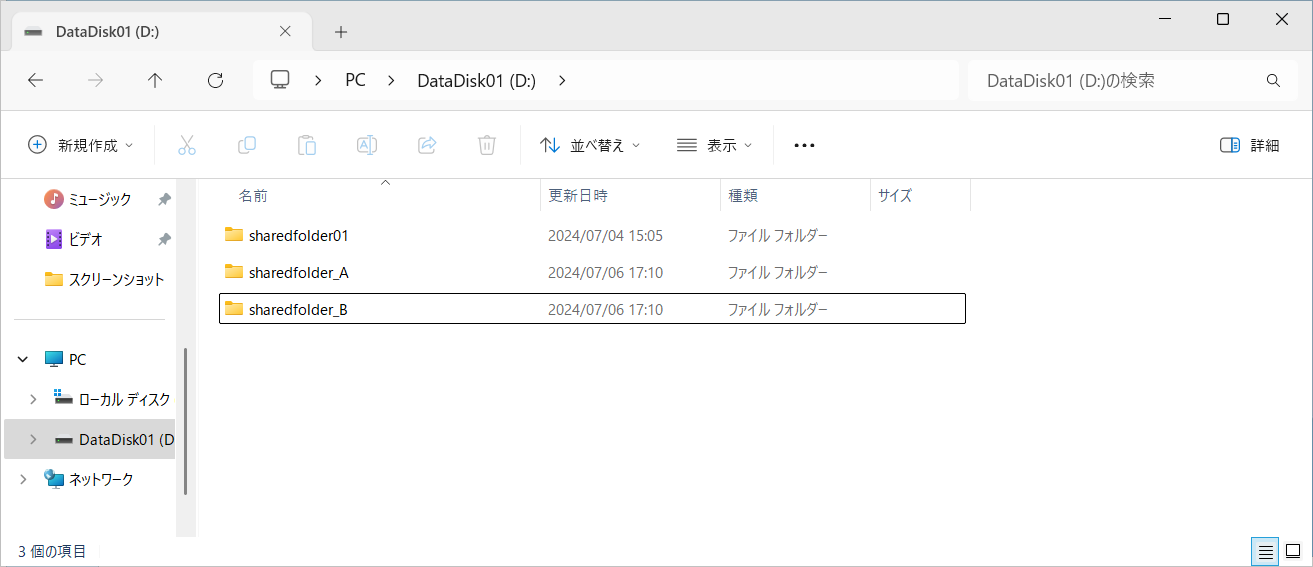1313x567 pixels.
Task: Click the navigation pane scrollbar
Action: tap(186, 421)
